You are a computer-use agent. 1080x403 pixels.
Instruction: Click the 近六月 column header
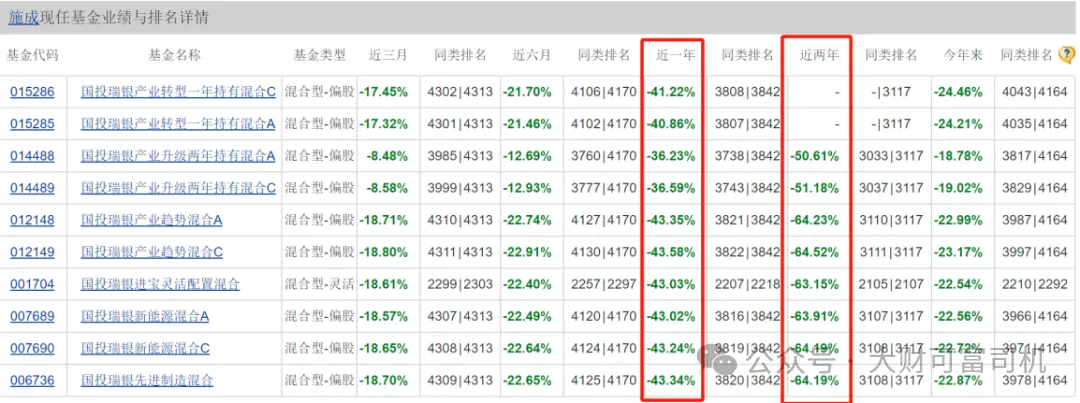pos(532,56)
